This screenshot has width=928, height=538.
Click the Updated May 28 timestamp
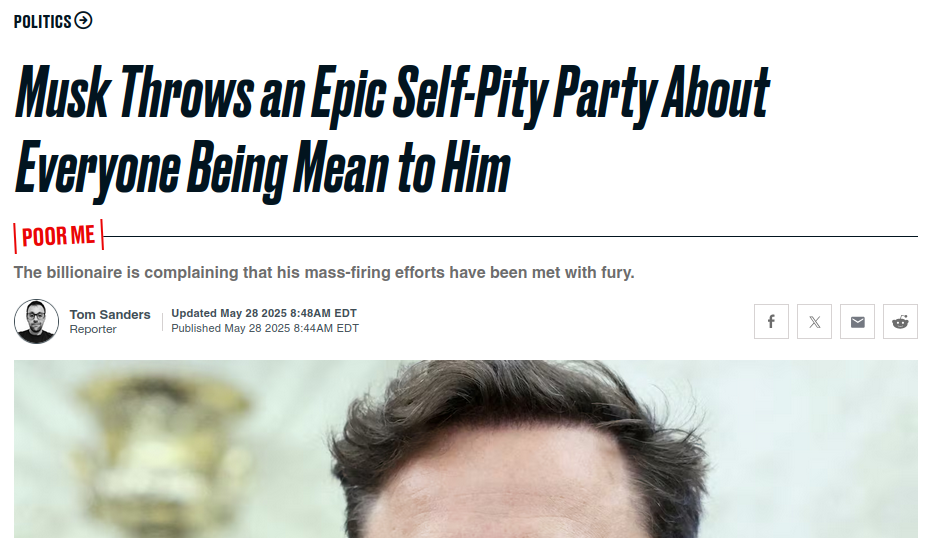(264, 313)
